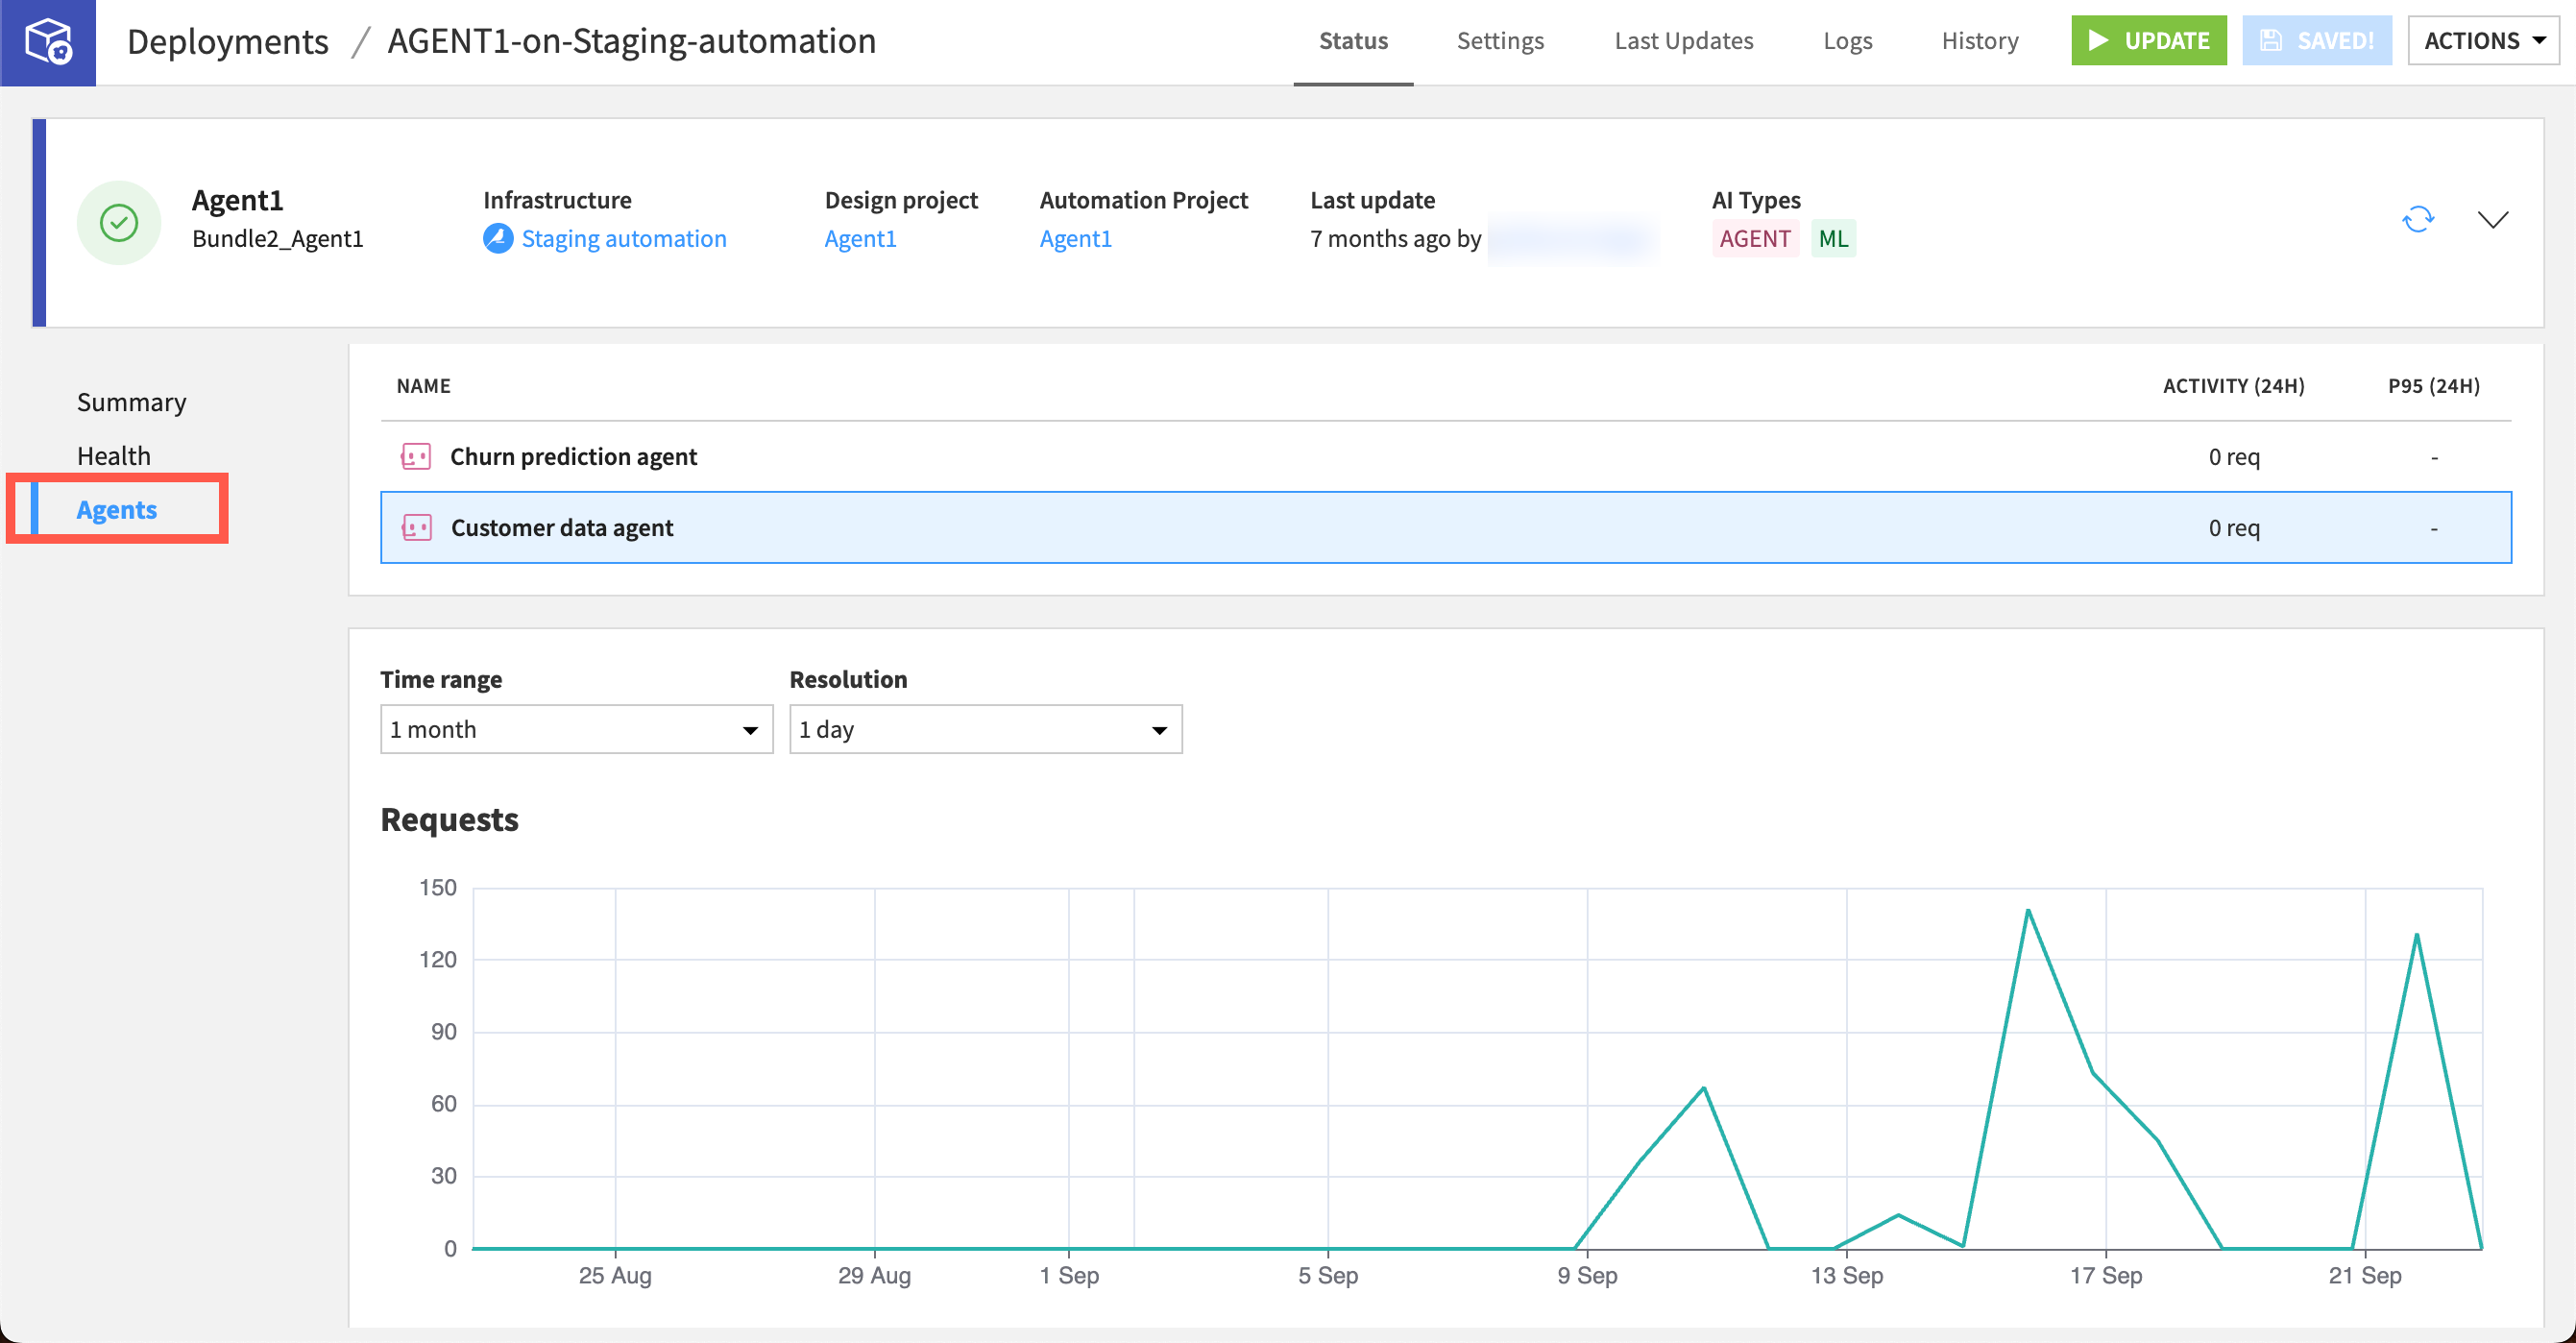Viewport: 2576px width, 1343px height.
Task: Go to Deployments breadcrumb
Action: point(227,41)
